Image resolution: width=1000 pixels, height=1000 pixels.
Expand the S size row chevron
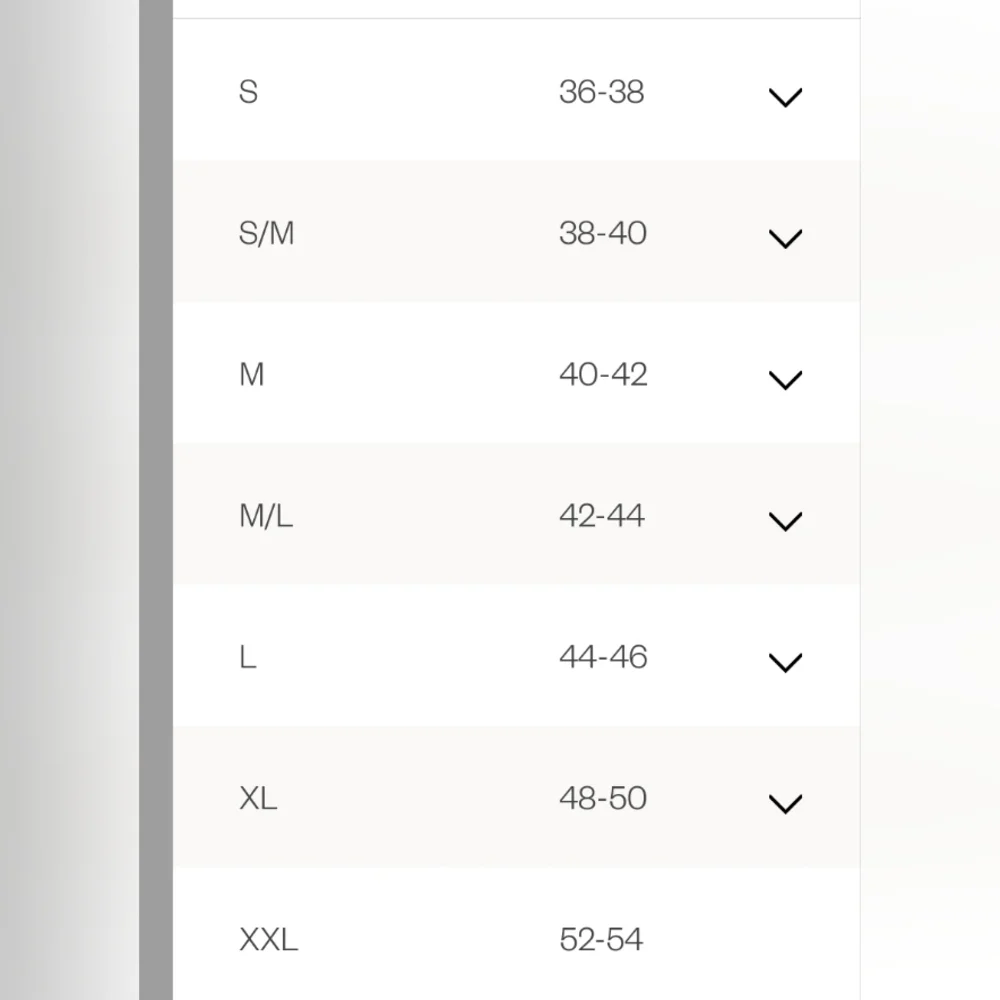pos(785,98)
